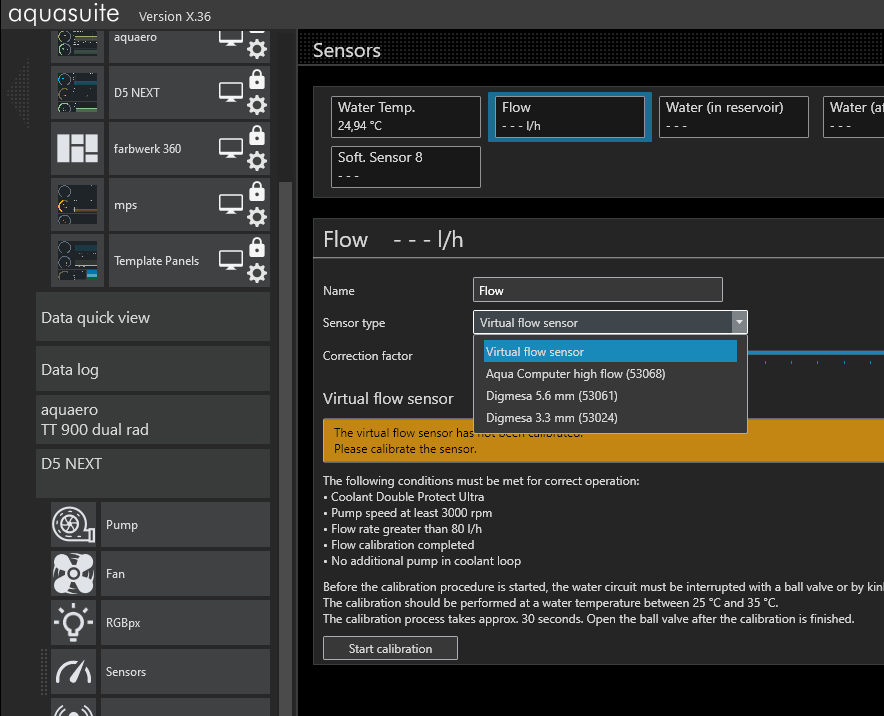Screen dimensions: 884x716
Task: Toggle the lock on D5 NEXT page
Action: (x=257, y=79)
